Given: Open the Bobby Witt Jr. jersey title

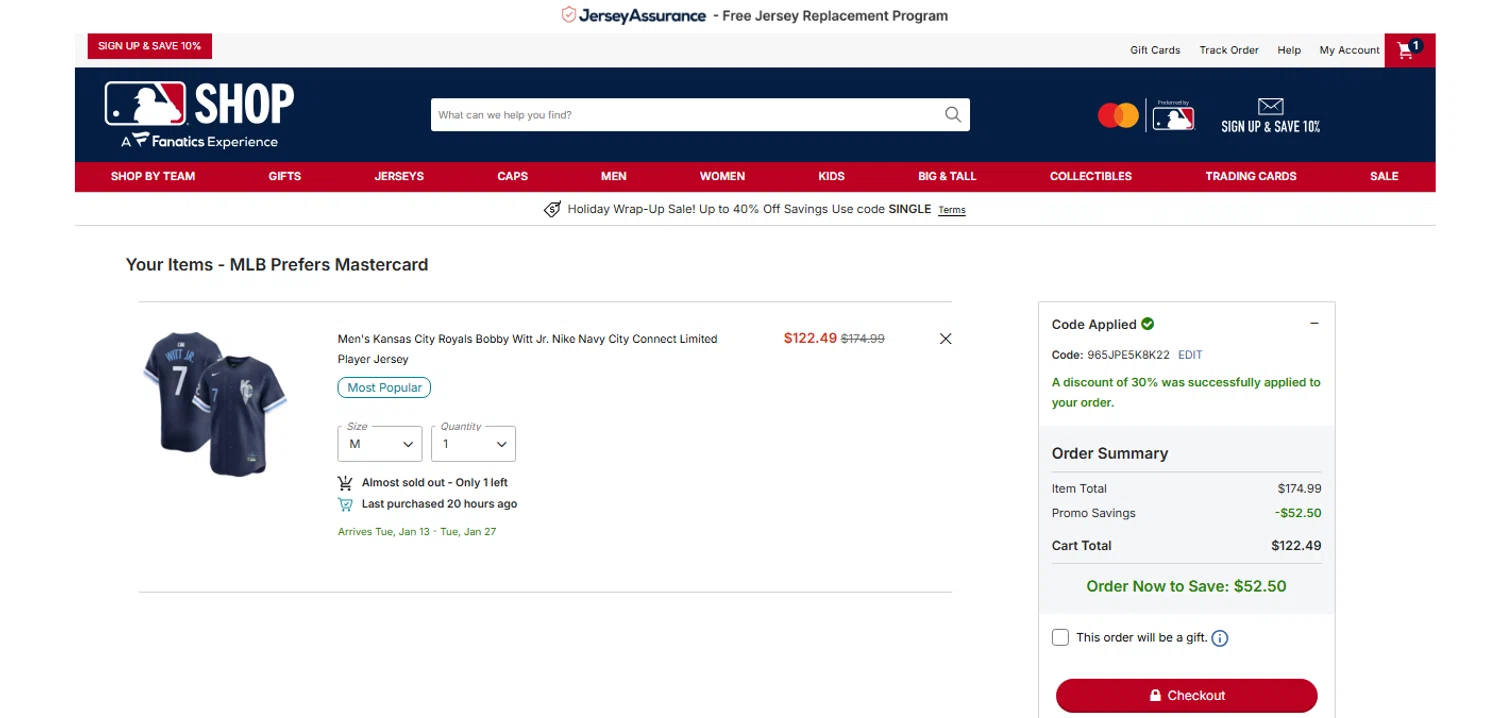Looking at the screenshot, I should [527, 349].
